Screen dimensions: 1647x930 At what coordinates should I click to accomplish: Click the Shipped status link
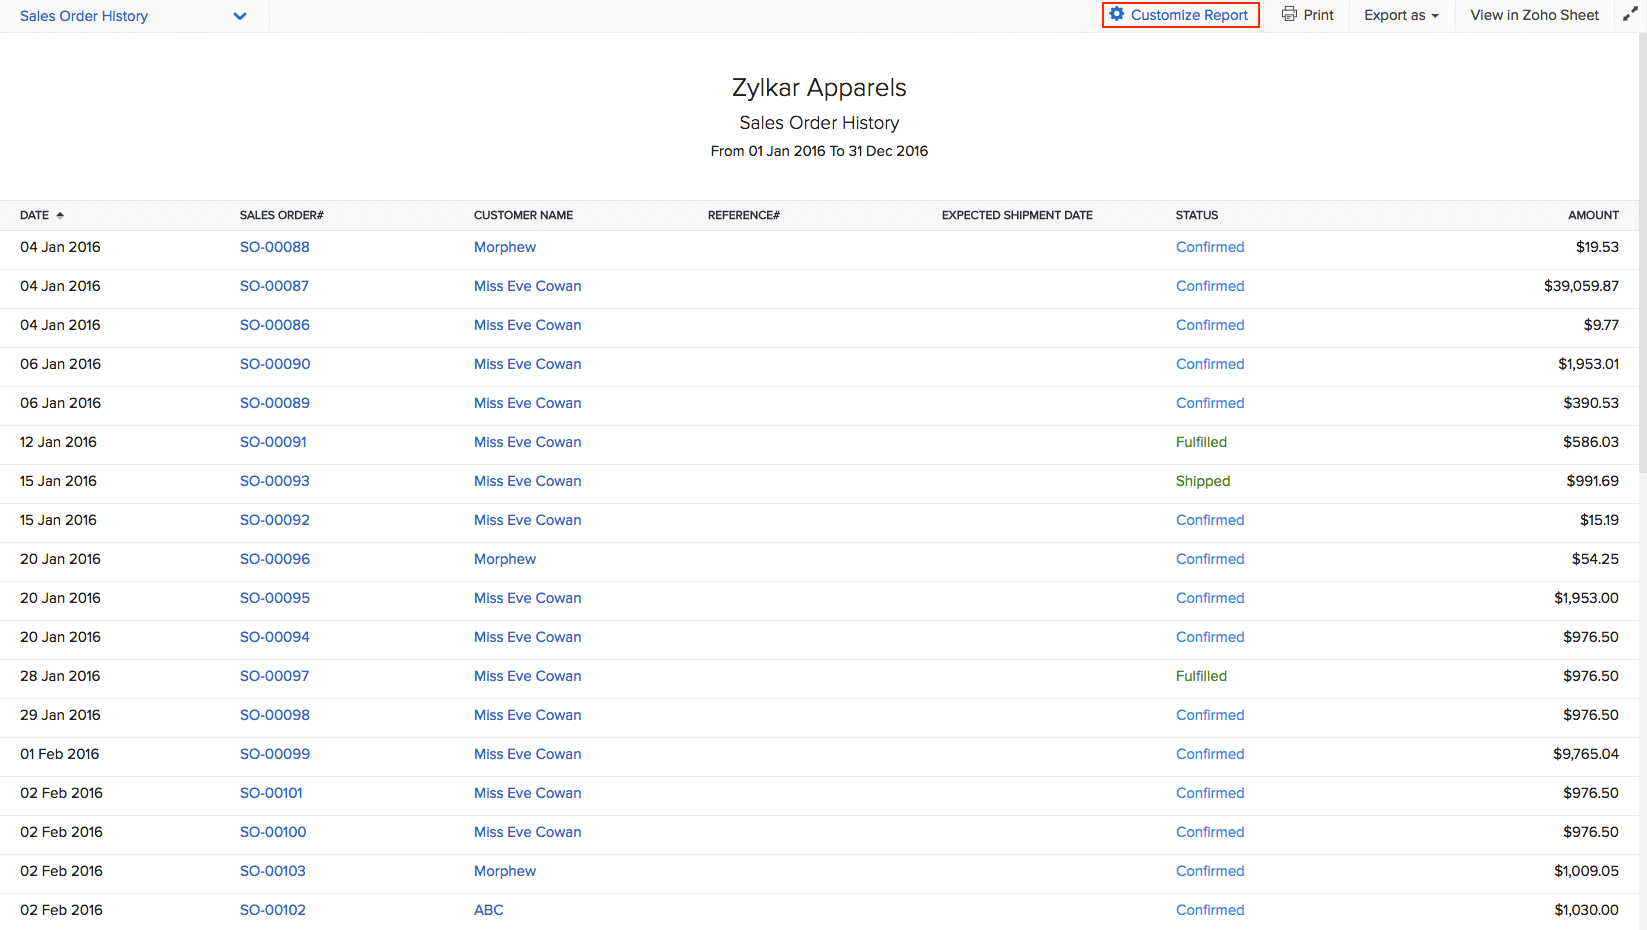1203,481
